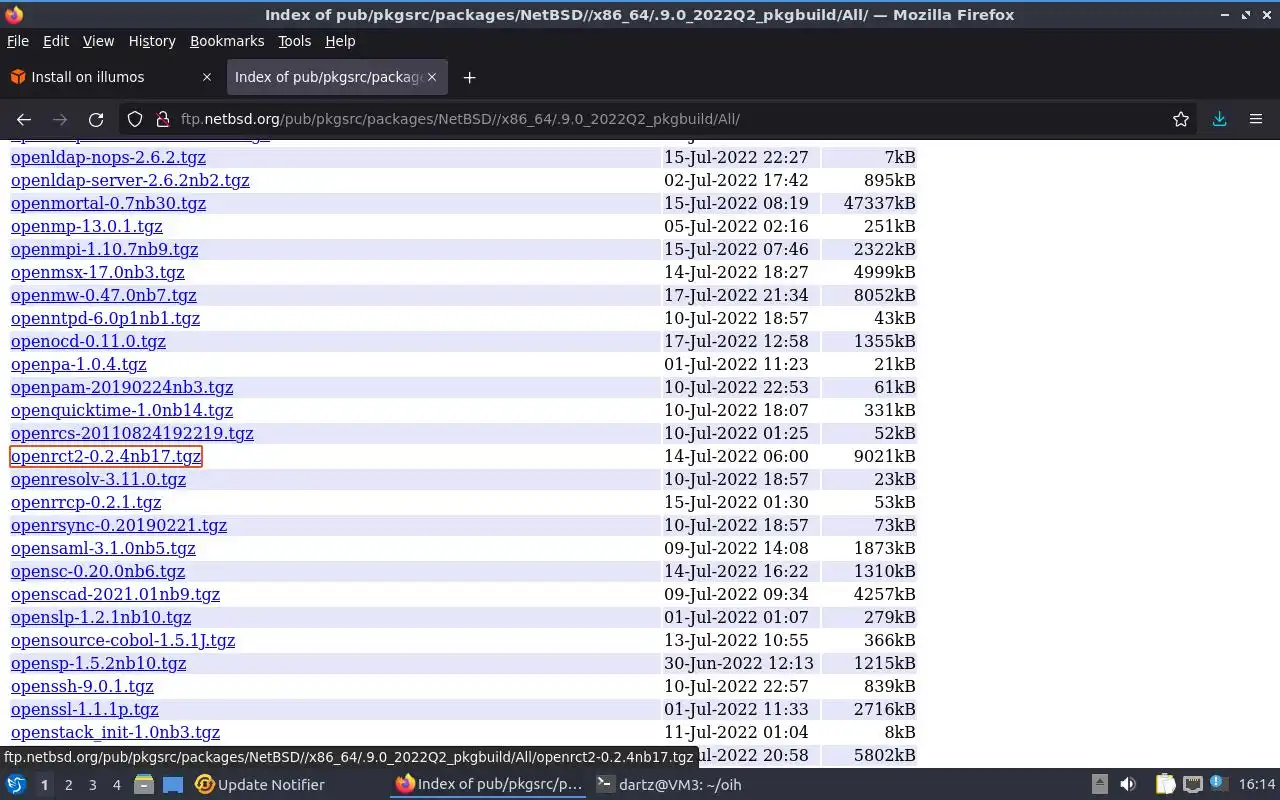This screenshot has height=800, width=1280.
Task: Open the Edit menu
Action: click(x=56, y=41)
